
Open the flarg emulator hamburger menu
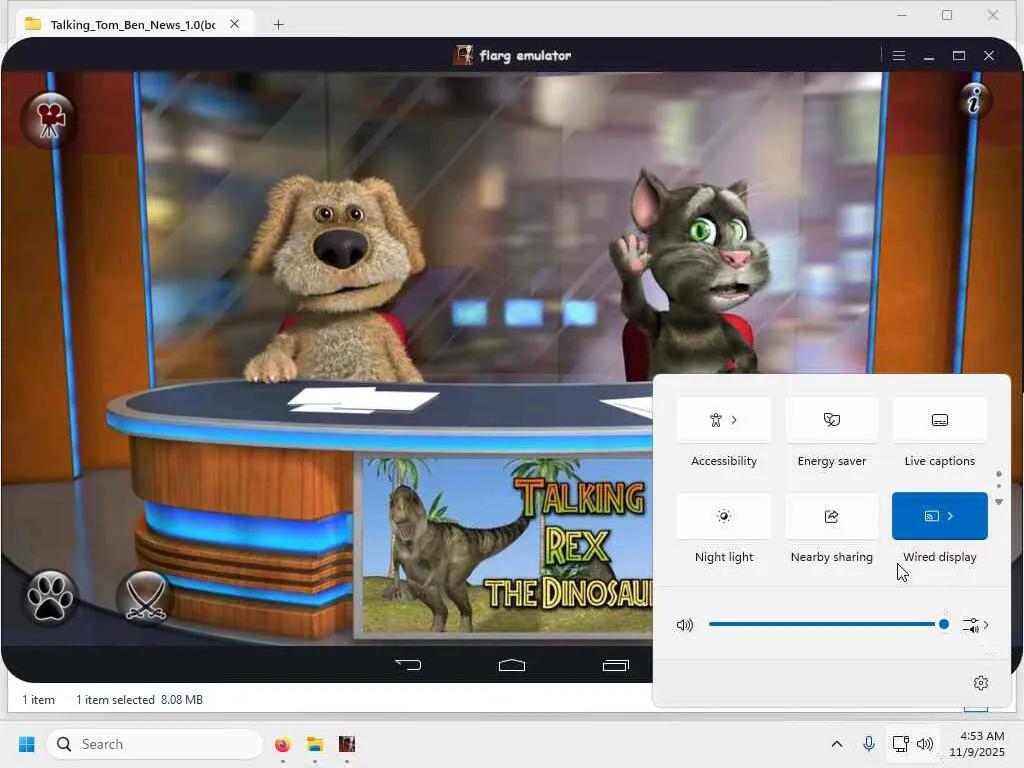(899, 56)
